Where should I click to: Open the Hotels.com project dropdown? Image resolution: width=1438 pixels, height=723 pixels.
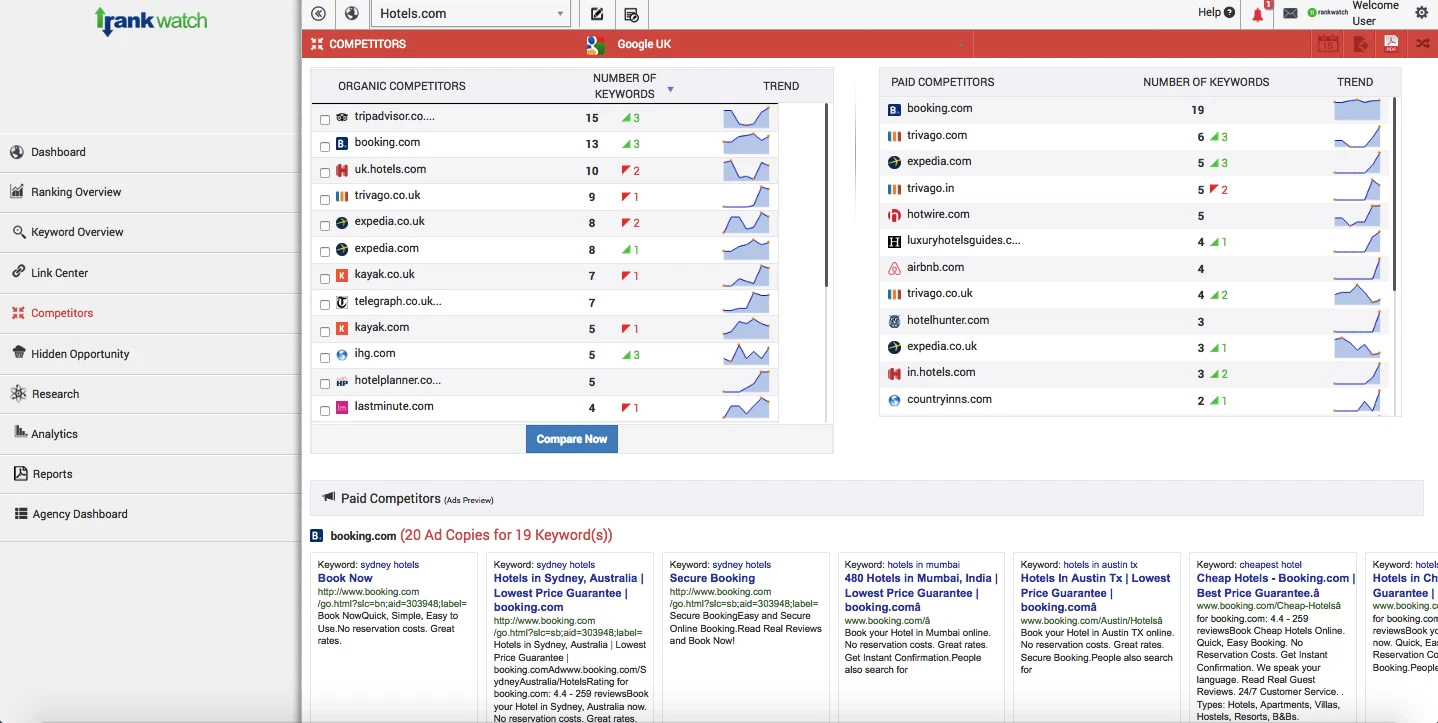(x=470, y=14)
